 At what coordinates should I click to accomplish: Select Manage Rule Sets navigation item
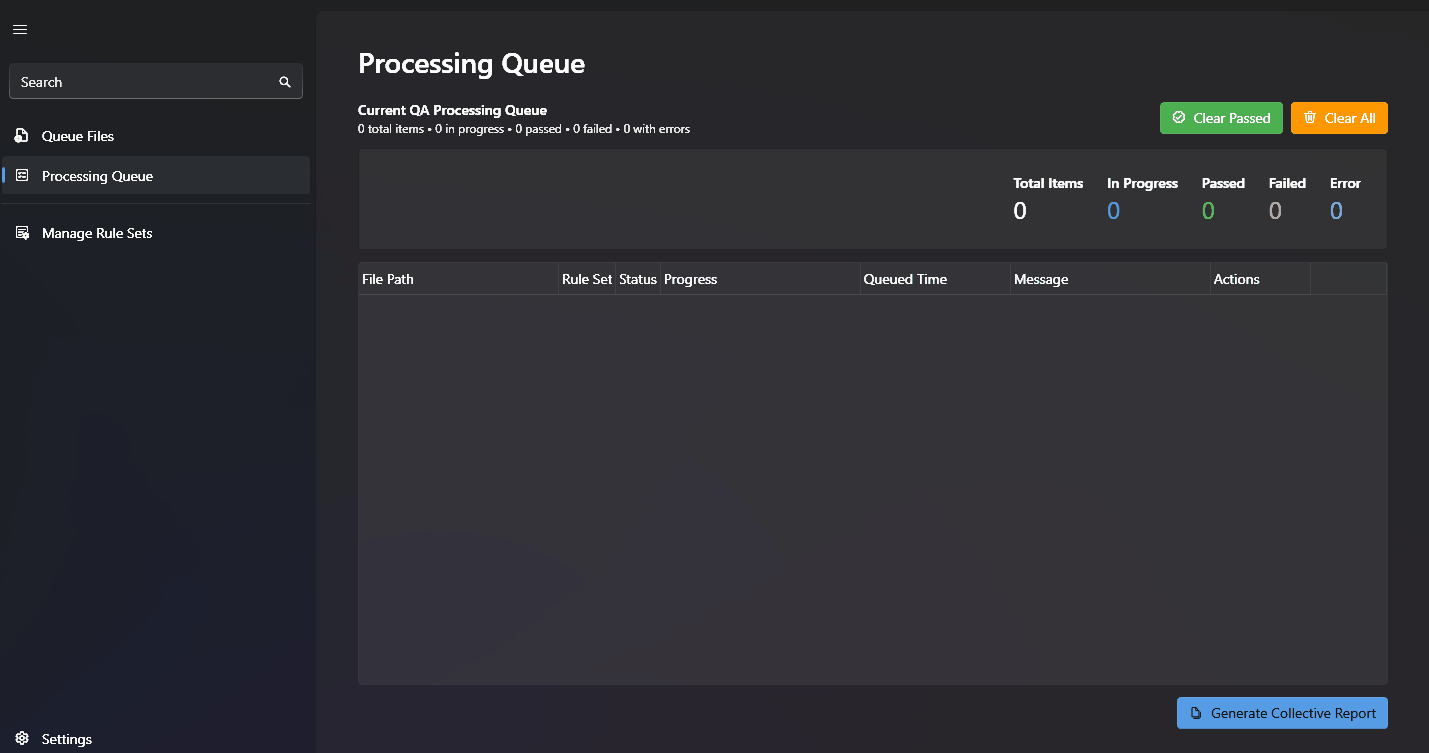coord(96,232)
